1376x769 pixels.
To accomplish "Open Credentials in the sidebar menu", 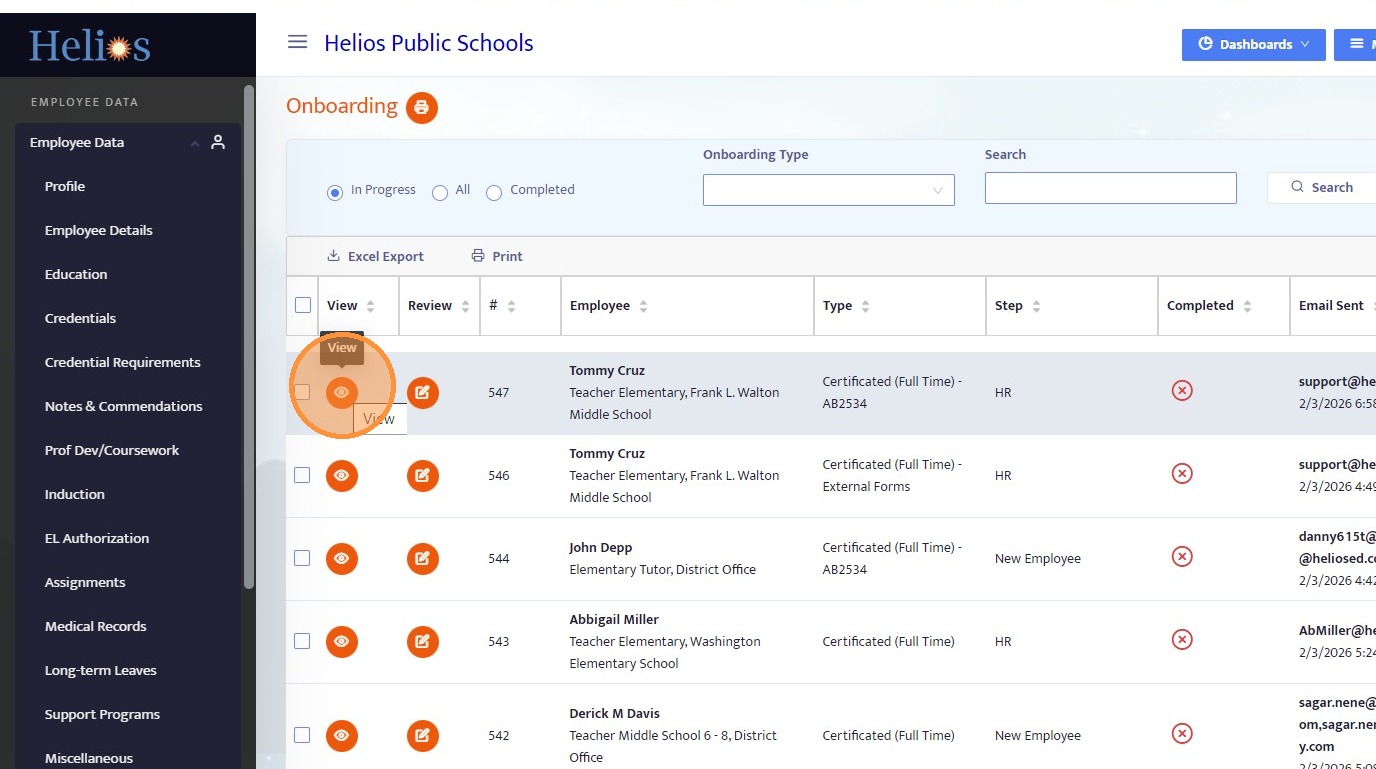I will pyautogui.click(x=80, y=318).
